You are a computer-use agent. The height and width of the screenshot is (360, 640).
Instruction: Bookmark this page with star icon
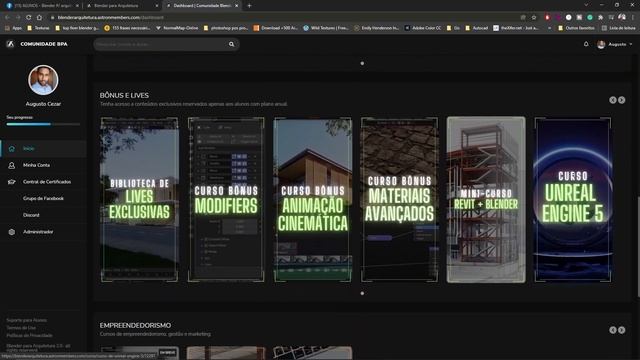[534, 18]
